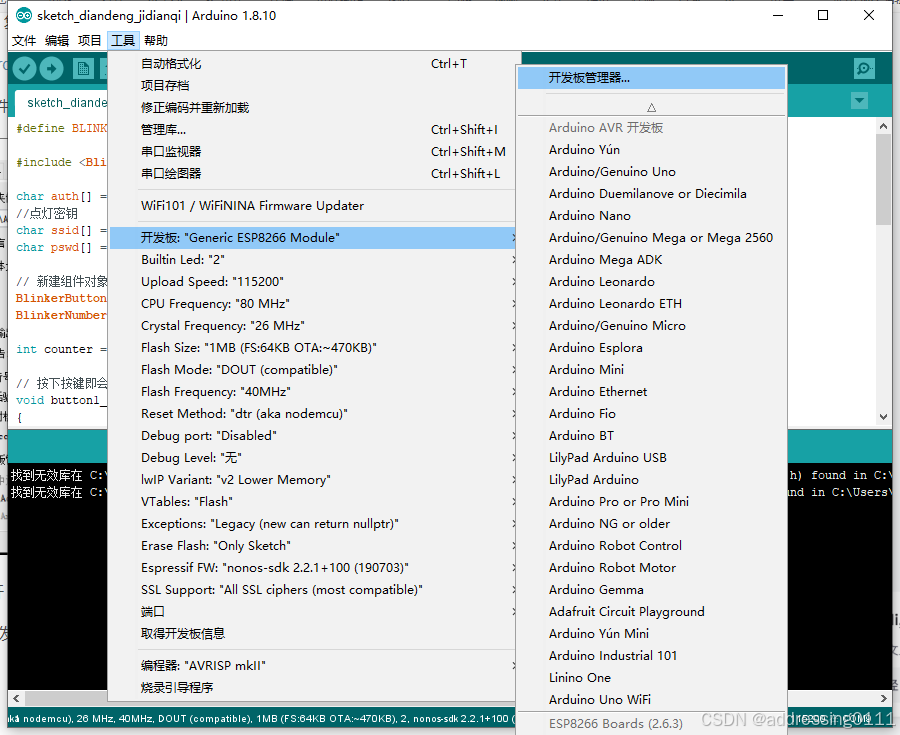The image size is (900, 735).
Task: Select Arduino Pro or Pro Mini
Action: [x=651, y=501]
